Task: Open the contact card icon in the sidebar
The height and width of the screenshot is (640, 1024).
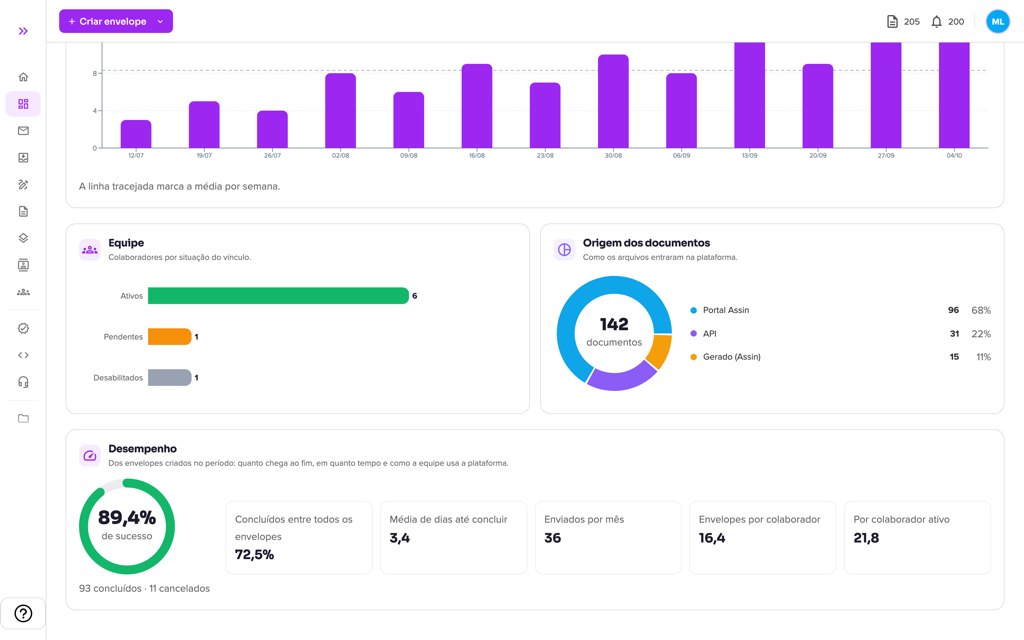Action: pyautogui.click(x=23, y=265)
